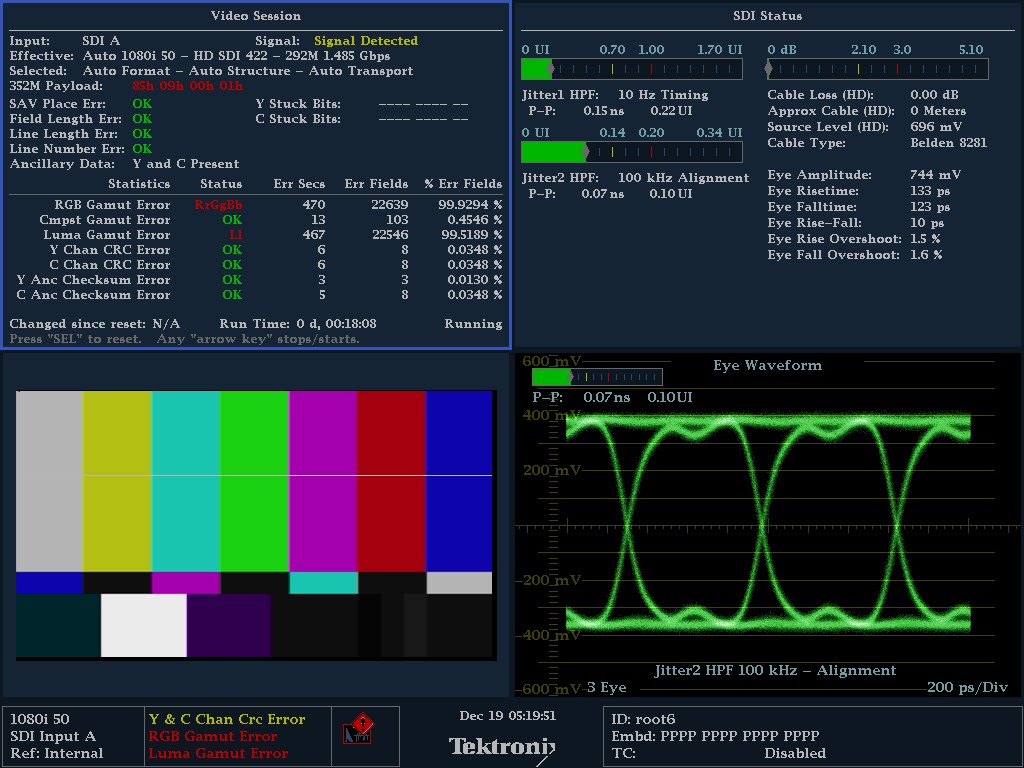The width and height of the screenshot is (1024, 768).
Task: Click the white square in bottom picture row
Action: click(144, 625)
